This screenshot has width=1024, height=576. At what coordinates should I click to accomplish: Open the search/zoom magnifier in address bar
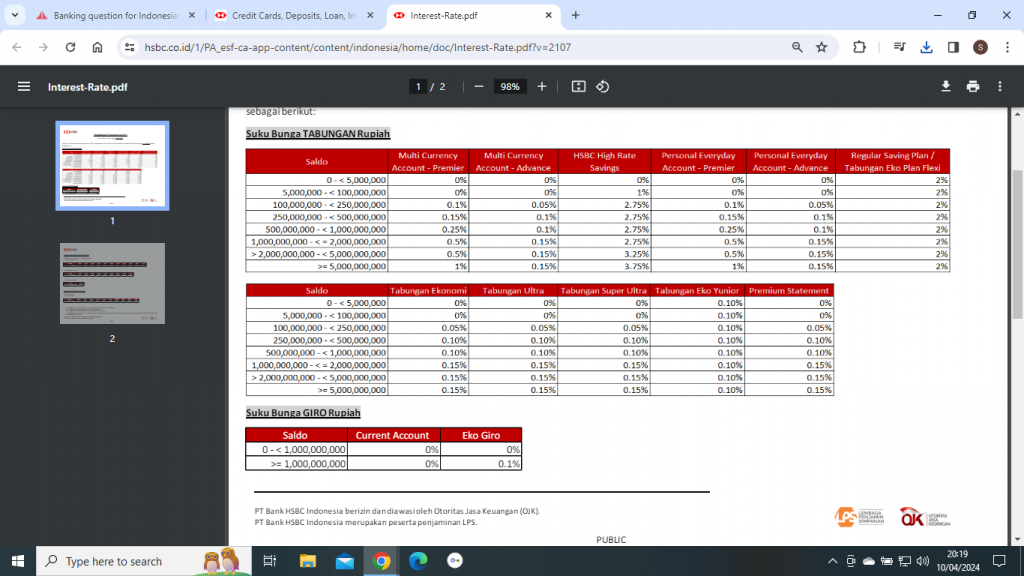tap(797, 47)
